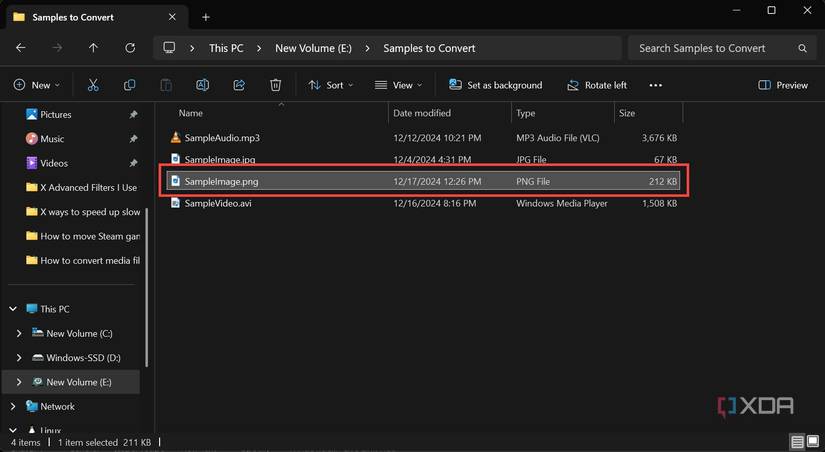The image size is (825, 452).
Task: Go up one folder level with the up arrow
Action: tap(93, 48)
